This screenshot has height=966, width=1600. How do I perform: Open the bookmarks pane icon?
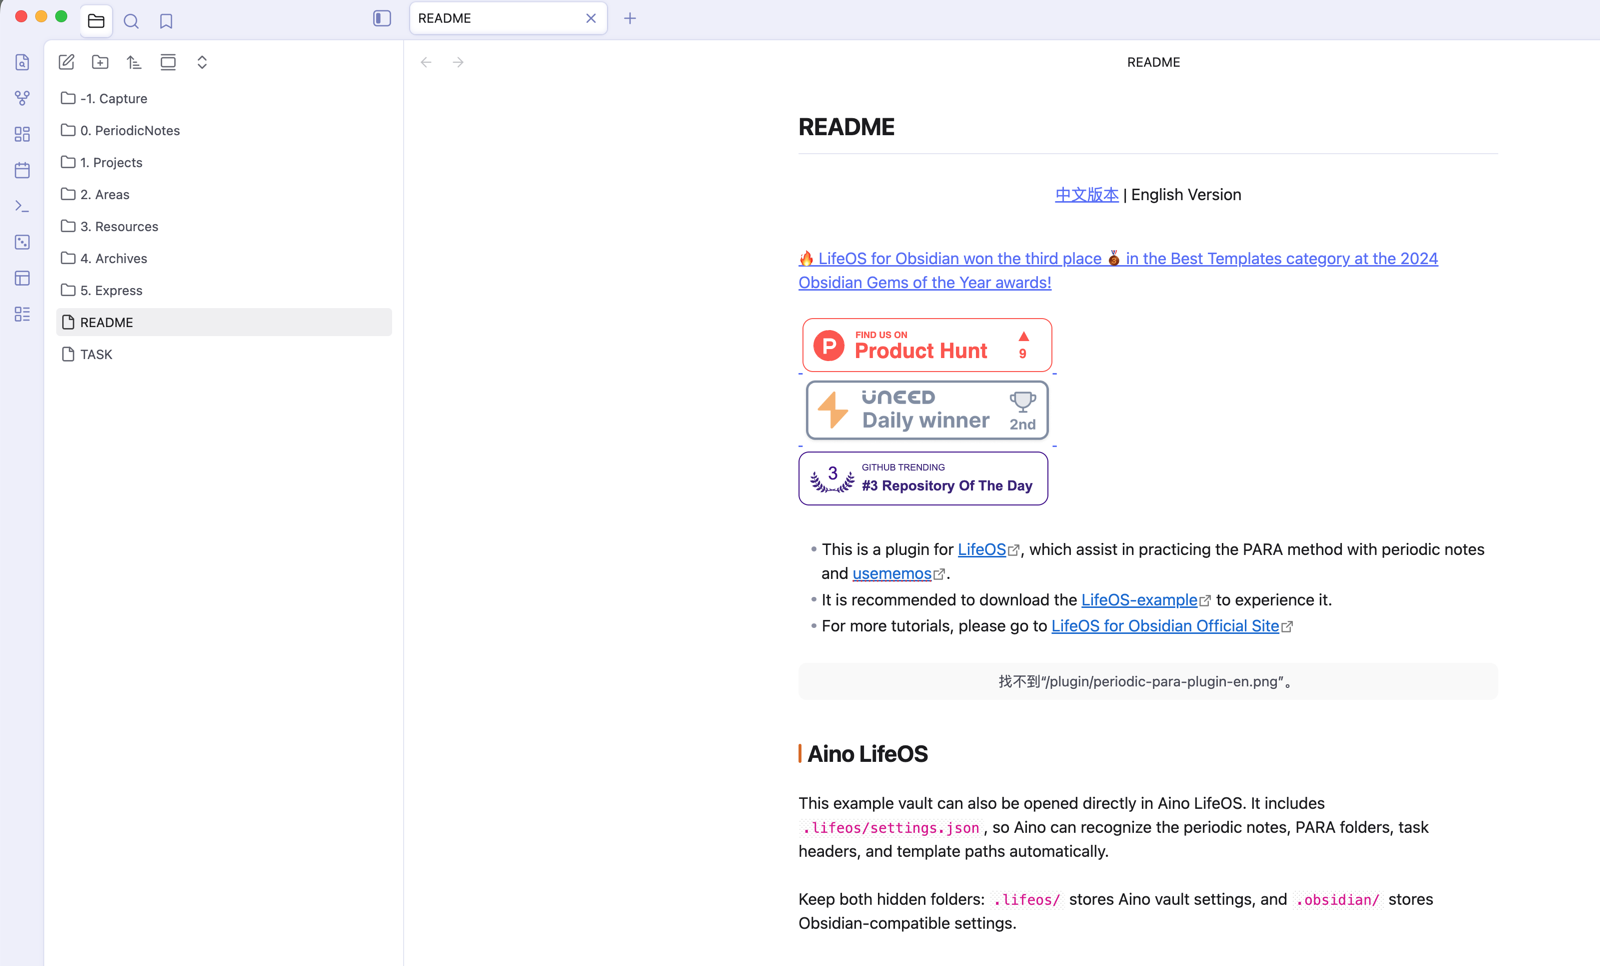(x=166, y=20)
